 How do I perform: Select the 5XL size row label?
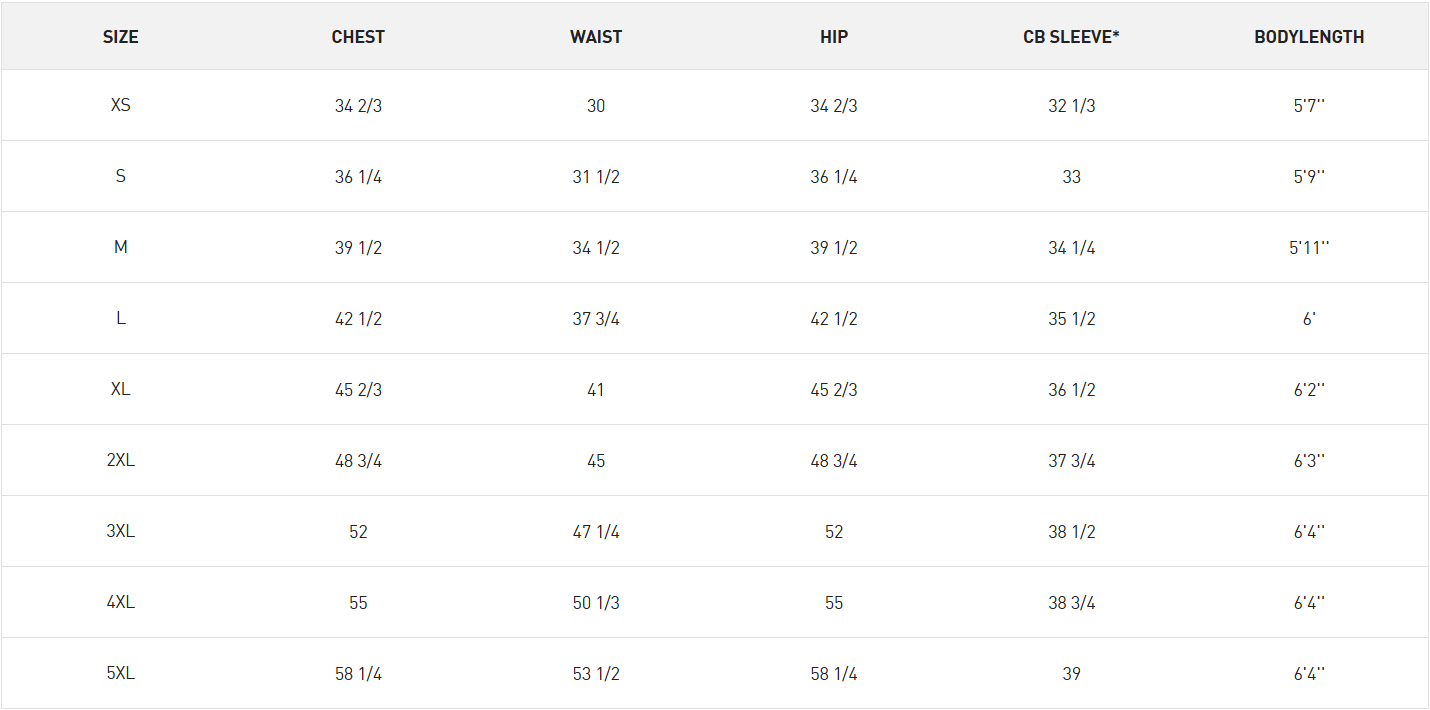(120, 673)
